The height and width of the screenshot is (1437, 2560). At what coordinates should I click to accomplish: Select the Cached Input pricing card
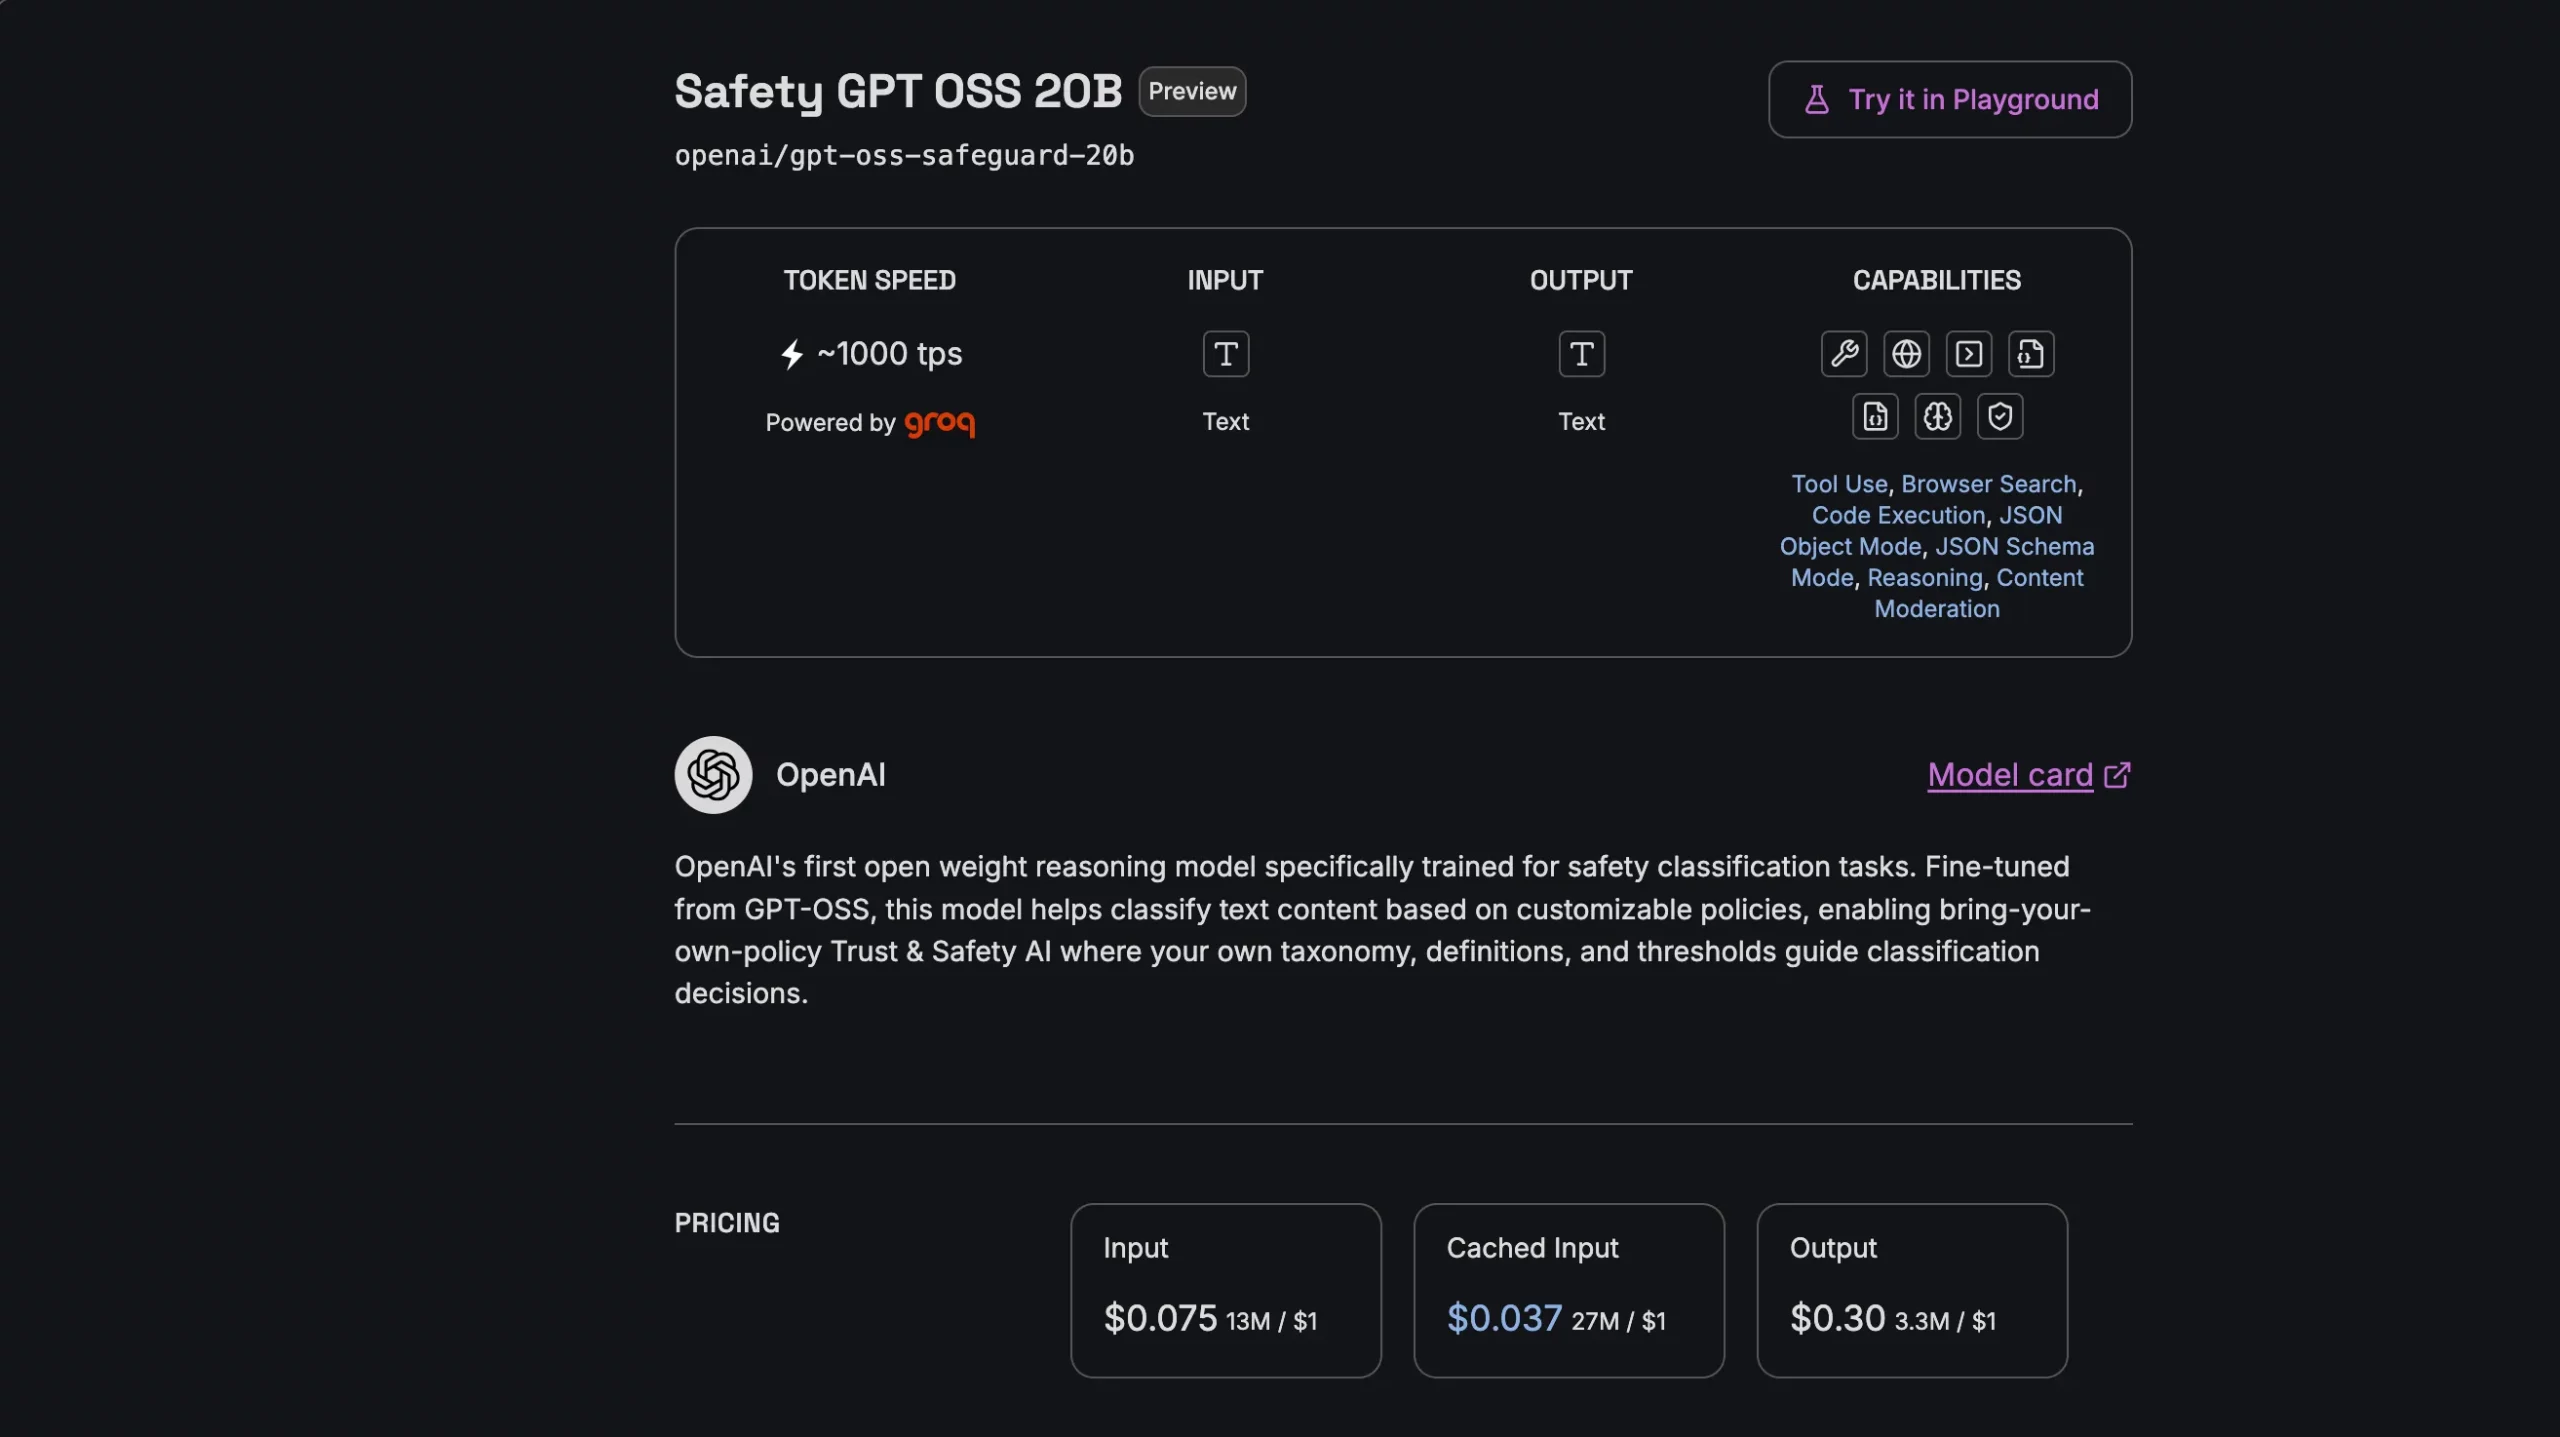pyautogui.click(x=1568, y=1290)
